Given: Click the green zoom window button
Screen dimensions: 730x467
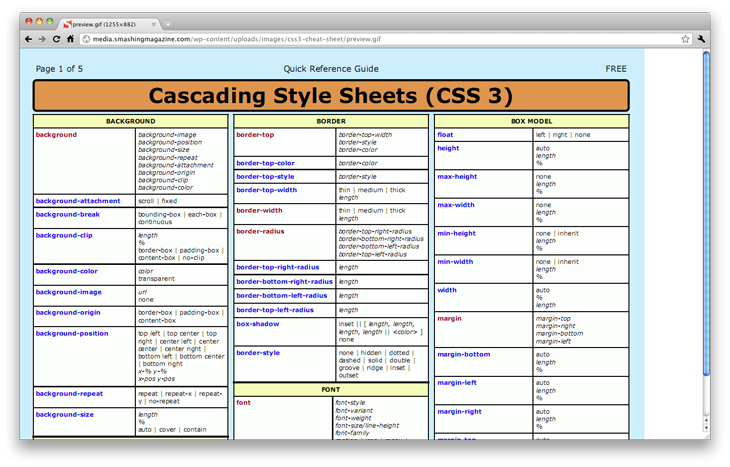Looking at the screenshot, I should [52, 21].
